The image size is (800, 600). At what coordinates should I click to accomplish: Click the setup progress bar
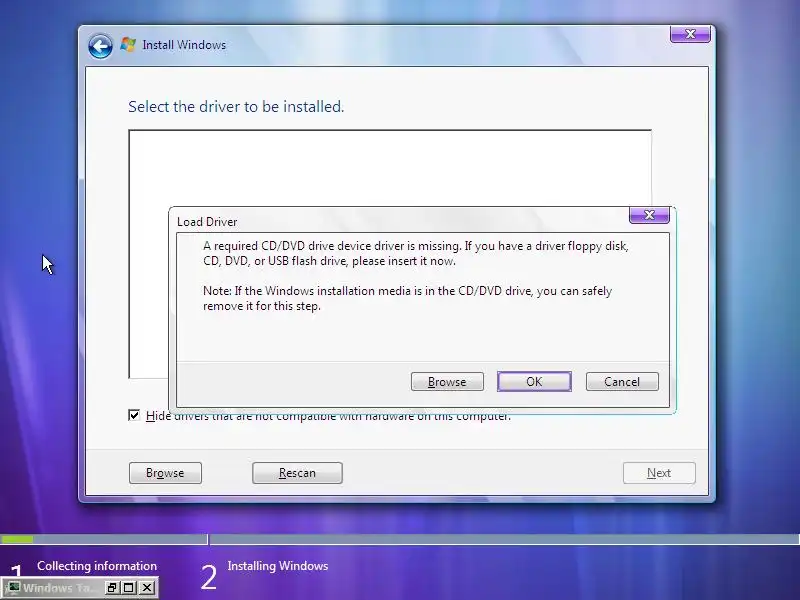400,539
